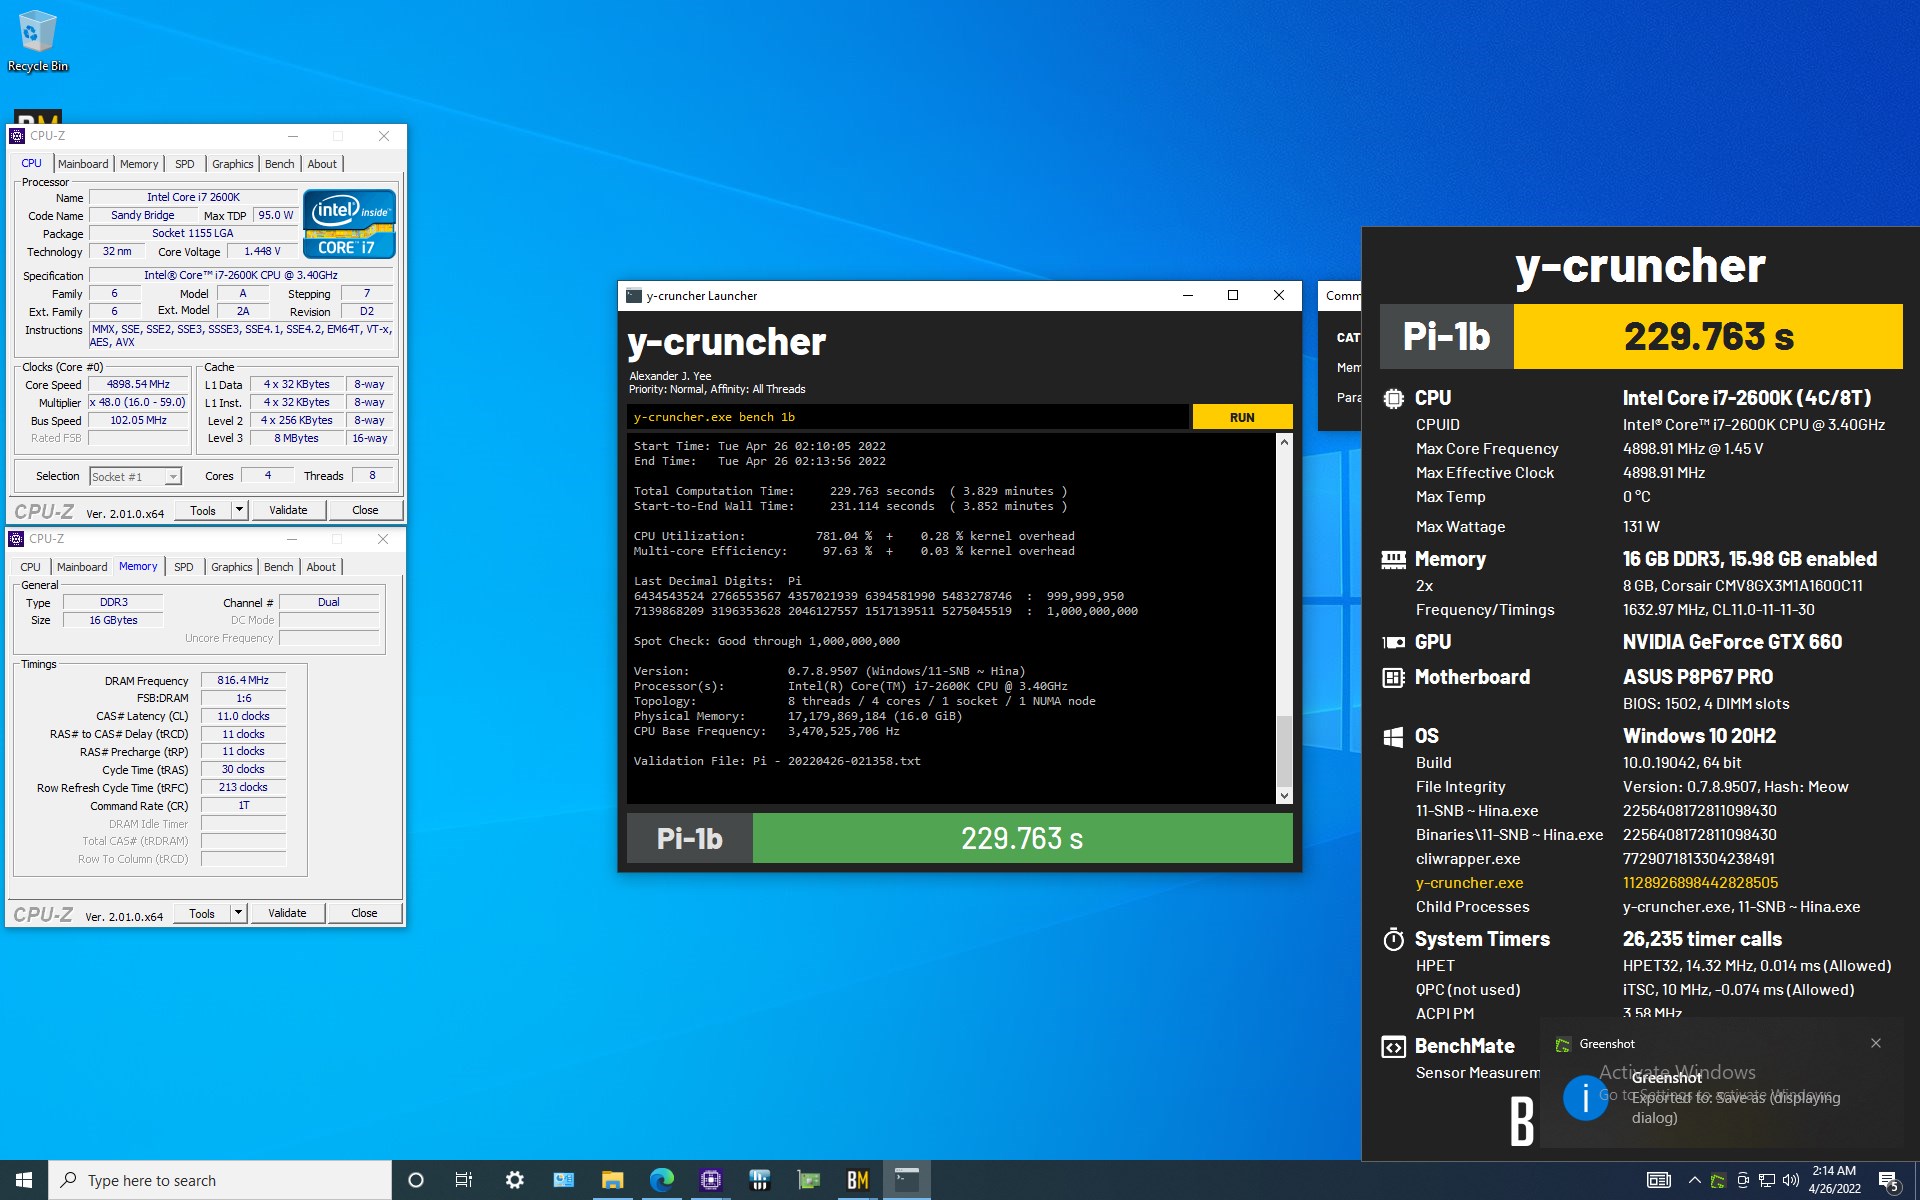Click Validate in Memory CPU-Z window
Screen dimensions: 1920x1200
[287, 913]
